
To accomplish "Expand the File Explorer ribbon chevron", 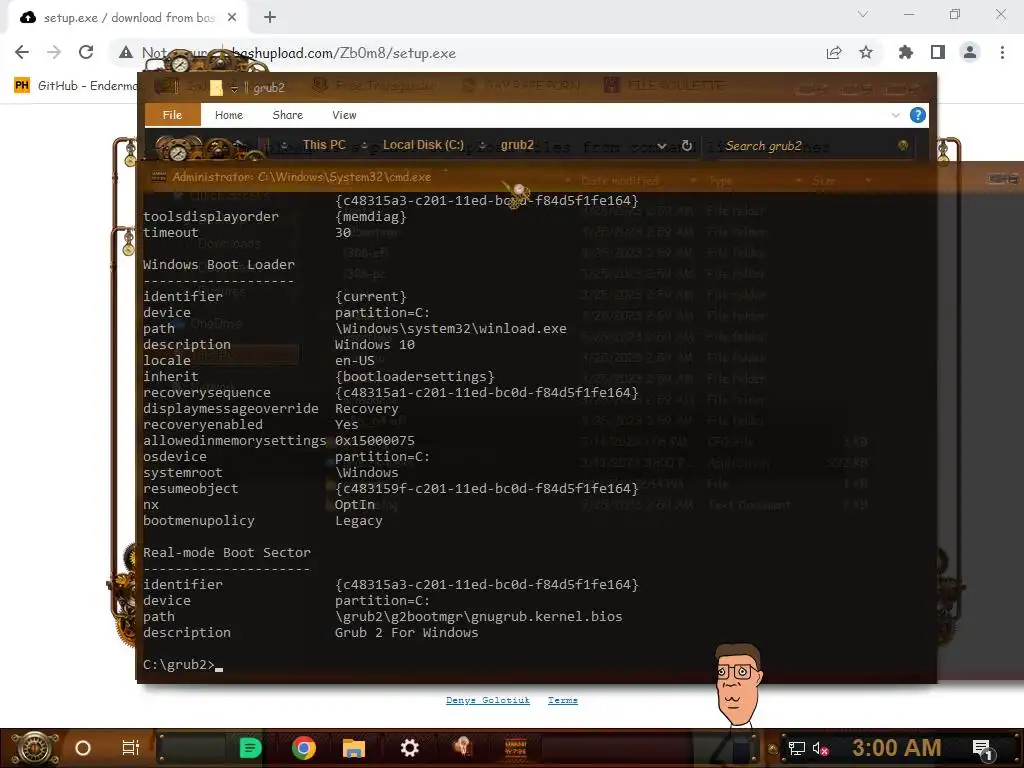I will point(895,115).
